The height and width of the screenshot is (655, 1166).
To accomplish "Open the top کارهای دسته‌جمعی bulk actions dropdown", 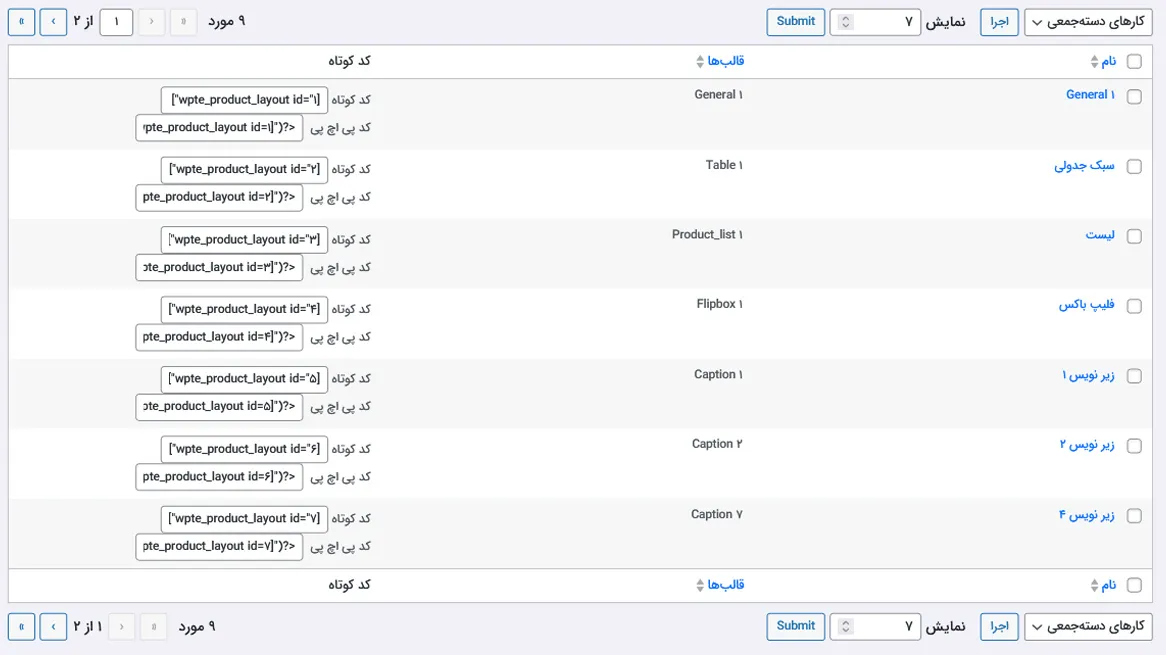I will tap(1088, 22).
